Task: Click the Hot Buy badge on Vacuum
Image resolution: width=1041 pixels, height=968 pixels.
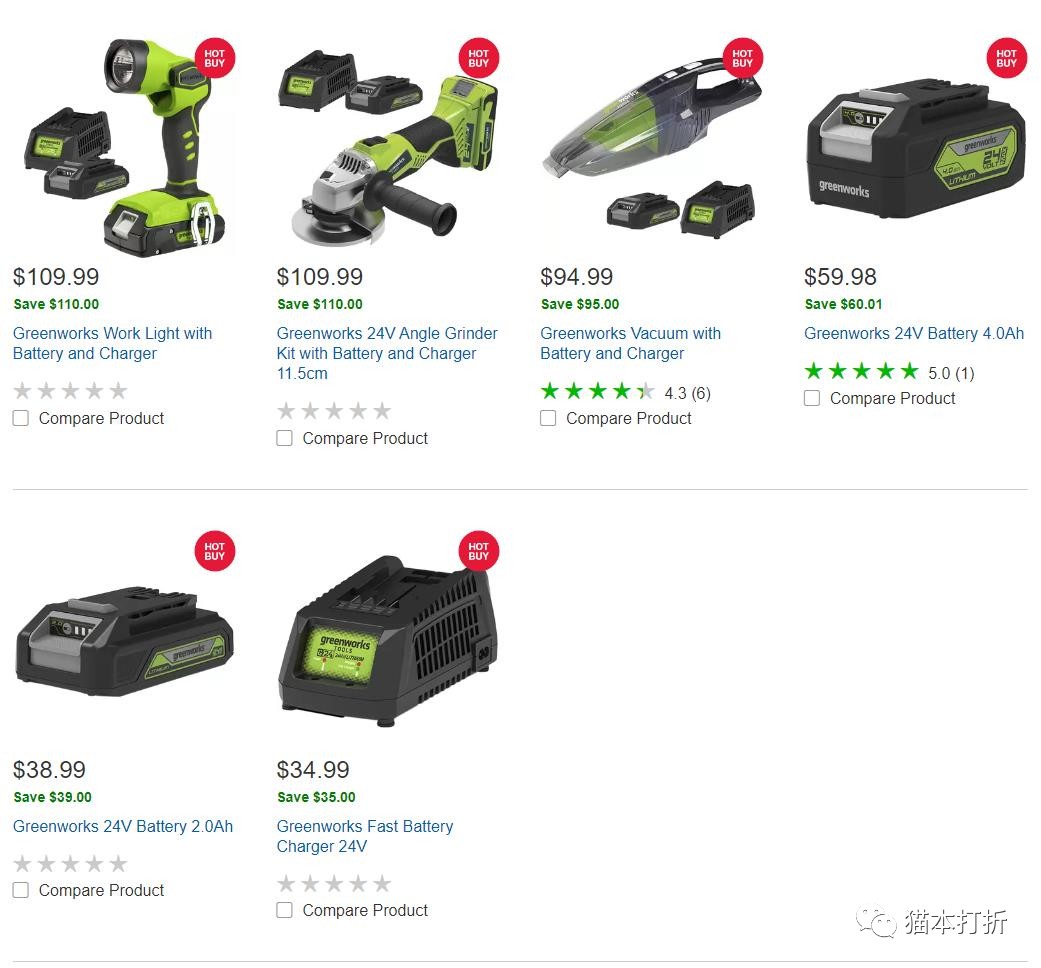Action: [x=742, y=58]
